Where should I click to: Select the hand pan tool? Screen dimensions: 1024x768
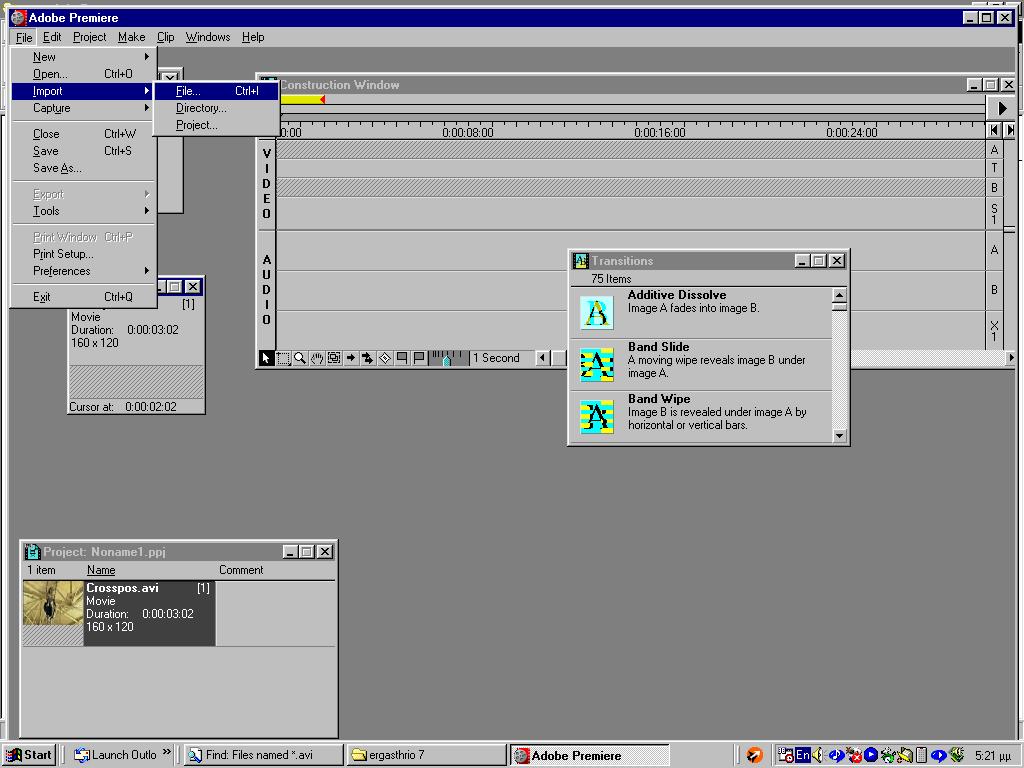pos(317,358)
